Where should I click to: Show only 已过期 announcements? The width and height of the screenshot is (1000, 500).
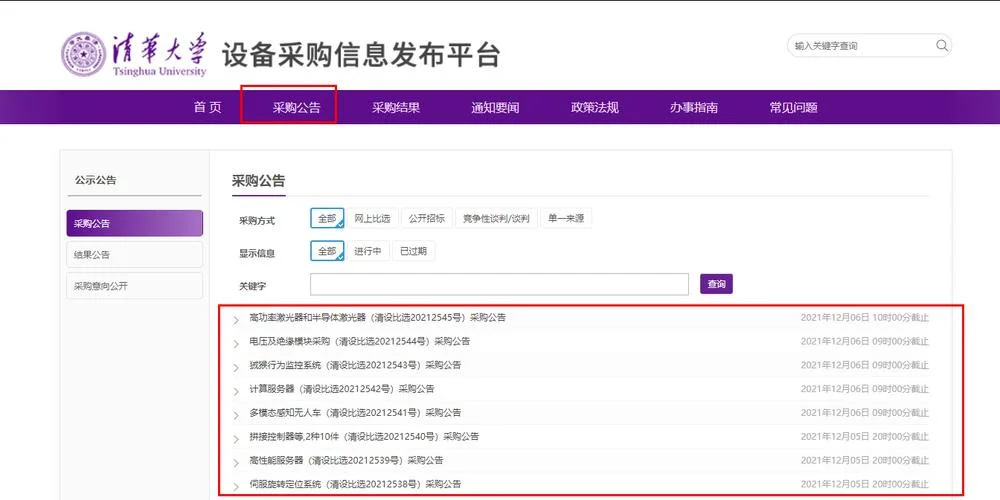pyautogui.click(x=413, y=251)
